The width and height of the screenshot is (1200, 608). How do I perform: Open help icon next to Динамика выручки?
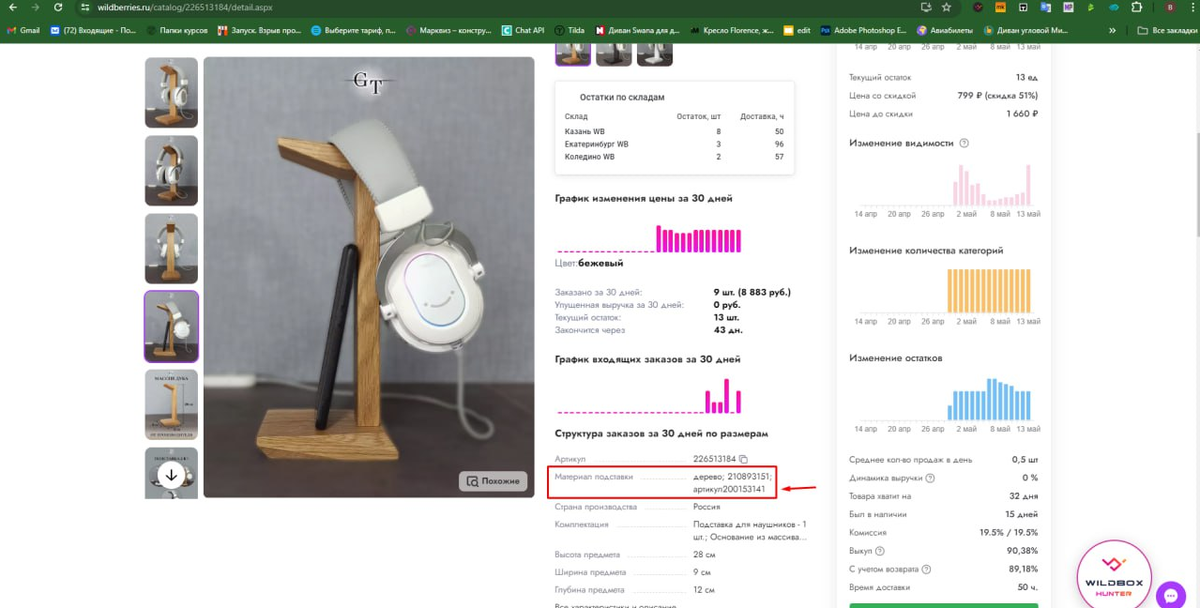(930, 478)
